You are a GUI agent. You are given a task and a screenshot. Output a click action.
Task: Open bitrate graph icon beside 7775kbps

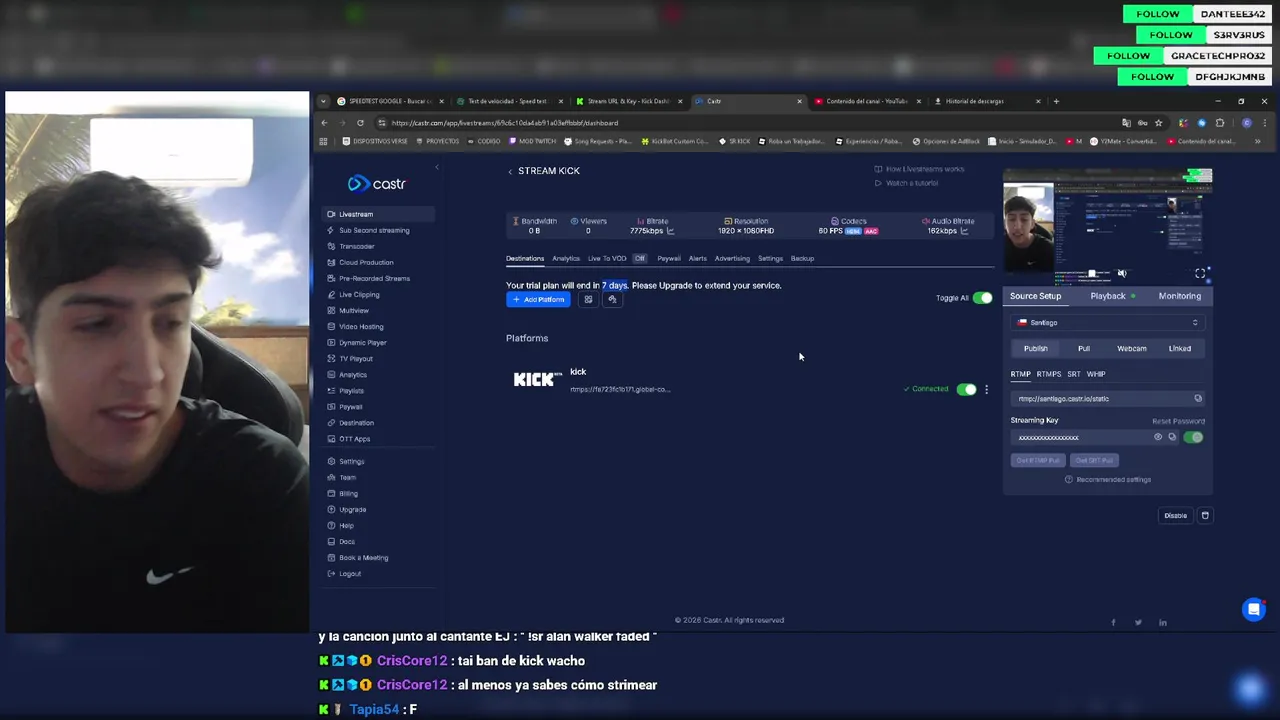[670, 231]
